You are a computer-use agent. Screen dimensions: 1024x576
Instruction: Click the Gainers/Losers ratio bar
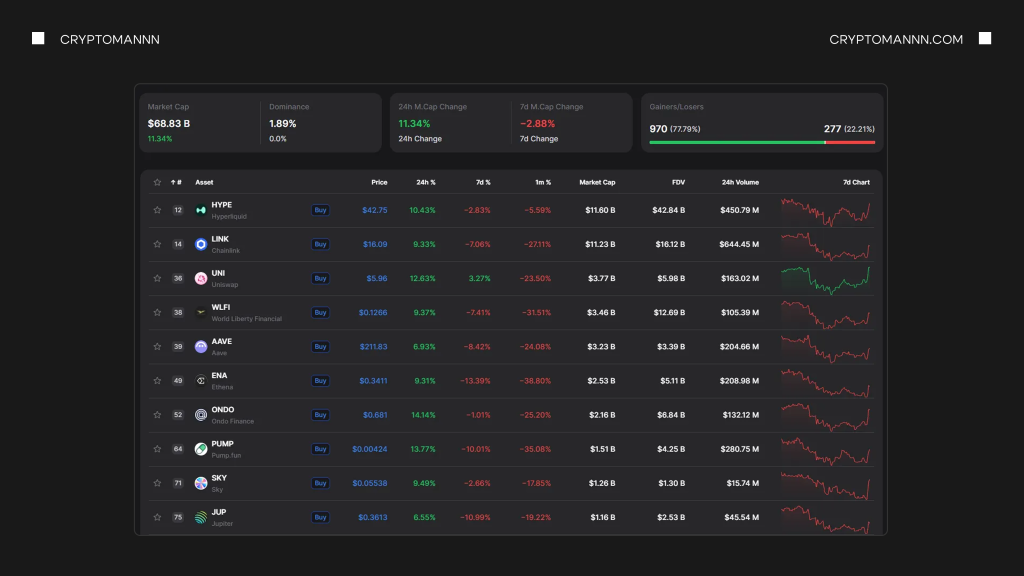point(762,142)
